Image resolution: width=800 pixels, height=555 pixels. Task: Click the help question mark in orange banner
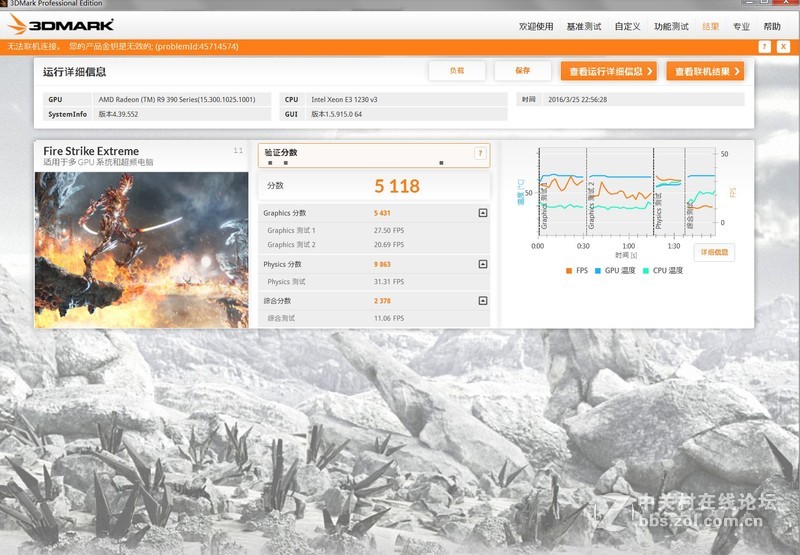(x=764, y=46)
